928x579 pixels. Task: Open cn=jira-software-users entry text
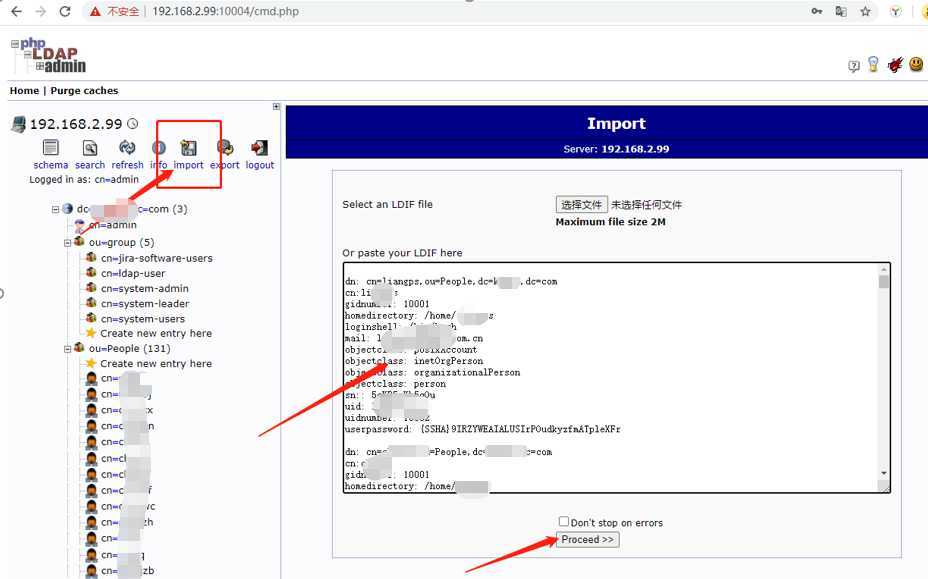tap(157, 258)
